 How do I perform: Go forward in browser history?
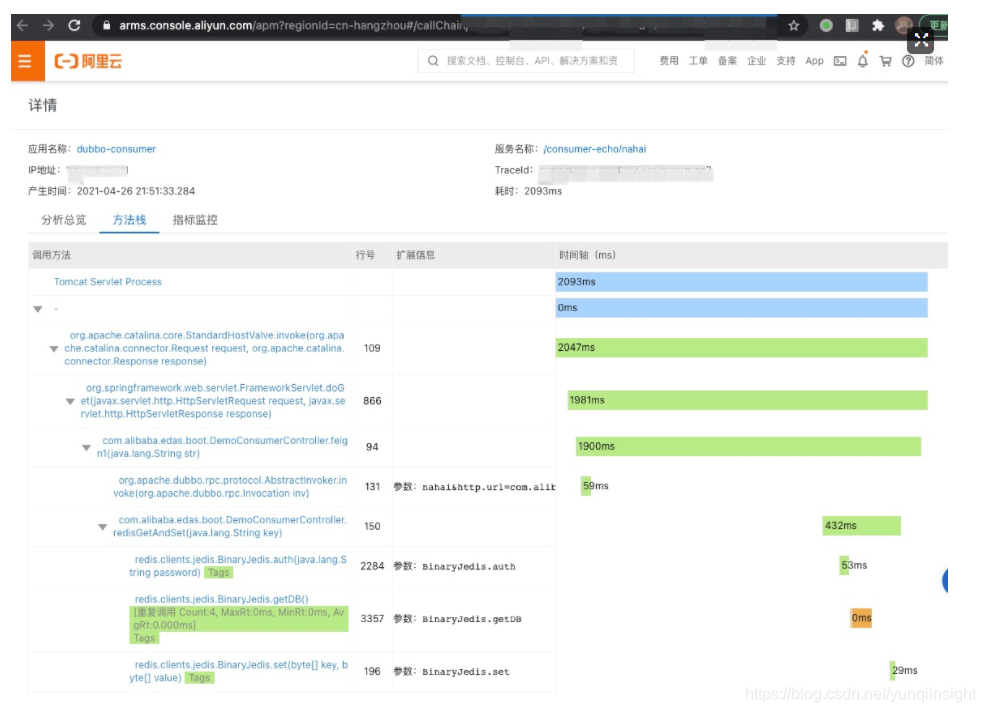coord(48,25)
